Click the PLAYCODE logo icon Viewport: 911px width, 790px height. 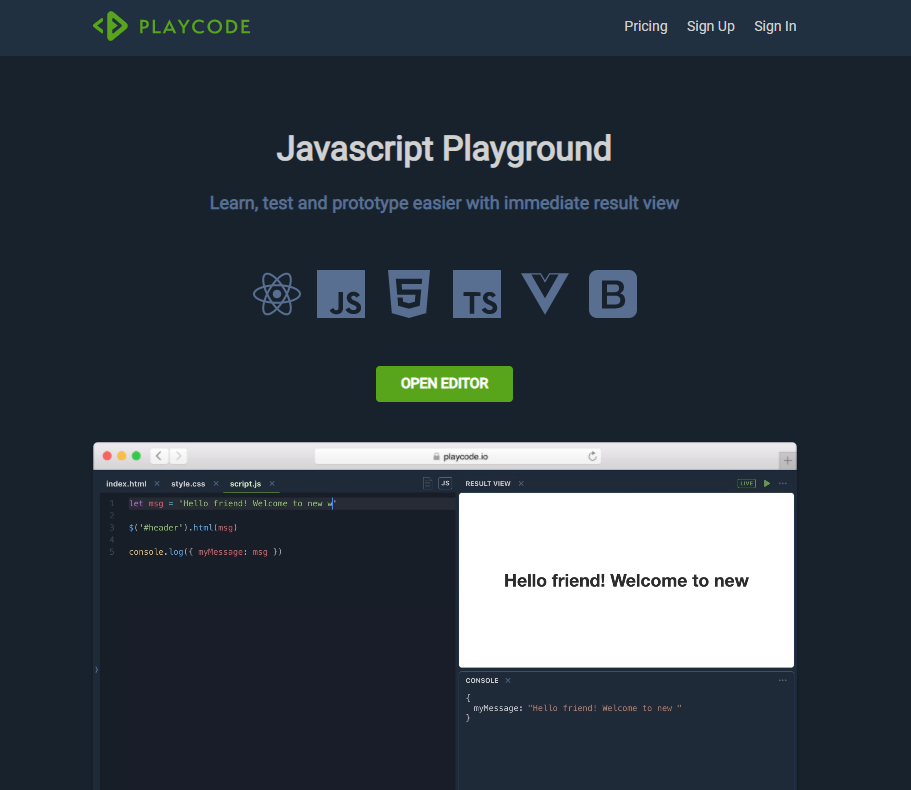click(110, 26)
